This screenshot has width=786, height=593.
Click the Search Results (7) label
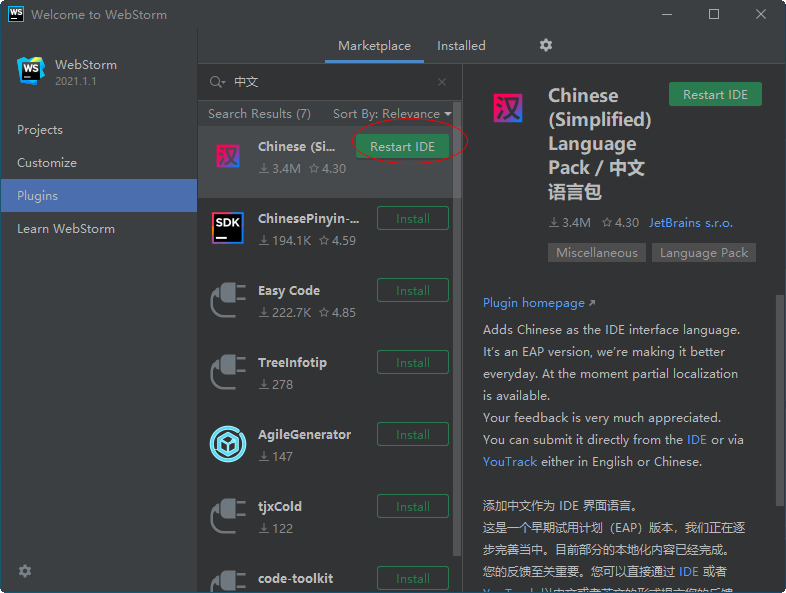(259, 114)
